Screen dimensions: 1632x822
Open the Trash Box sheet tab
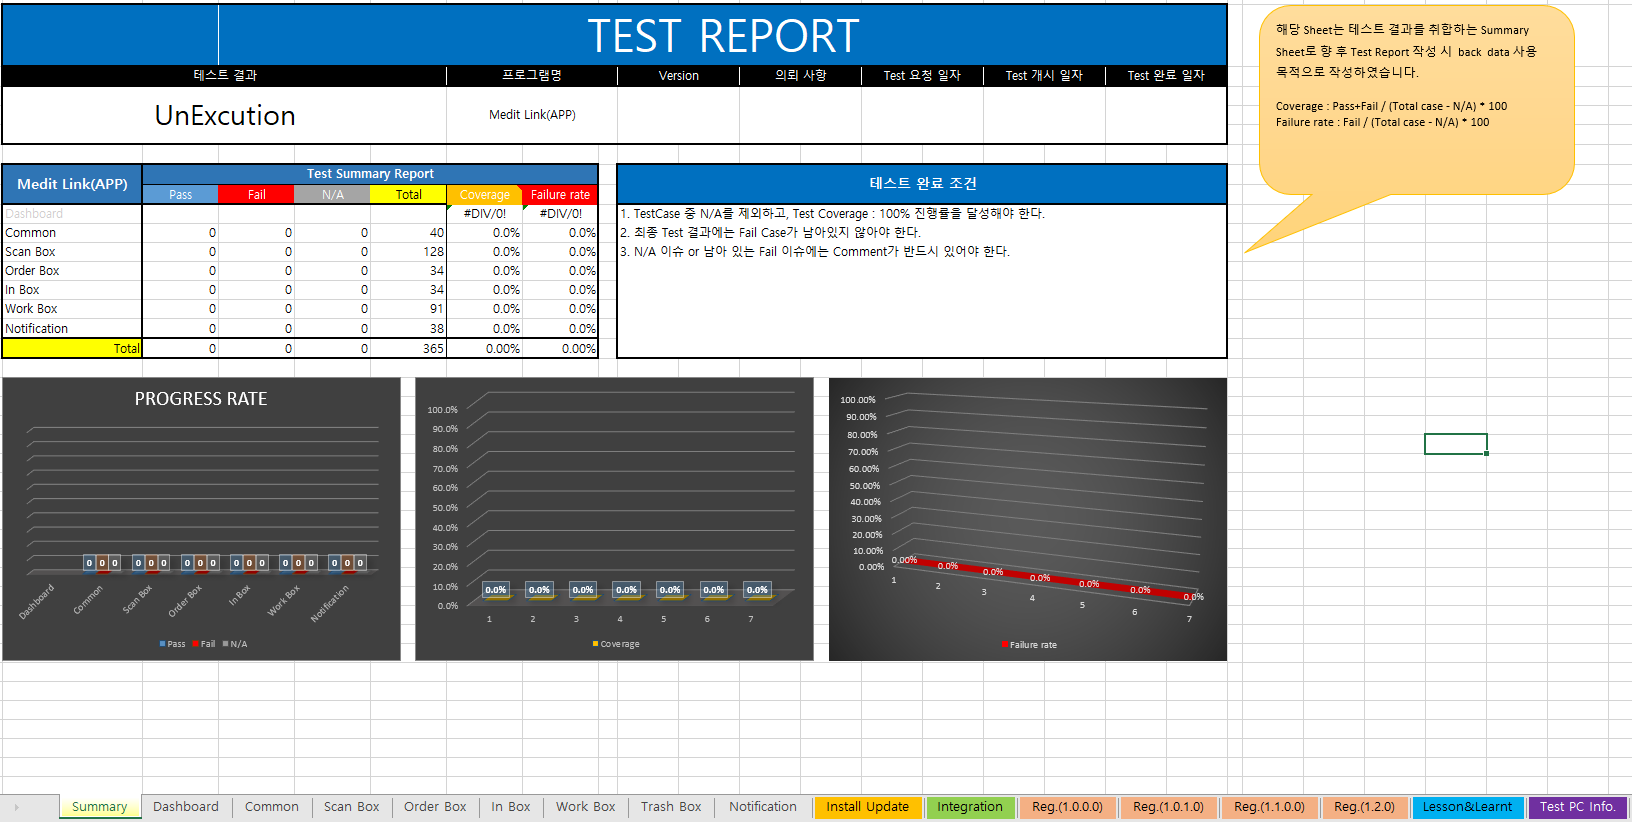671,807
